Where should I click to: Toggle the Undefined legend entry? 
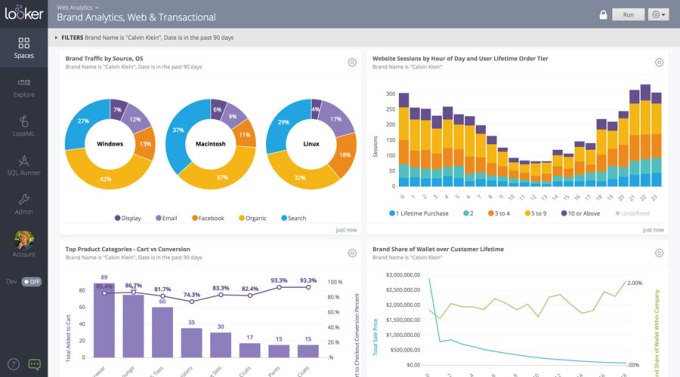(632, 213)
